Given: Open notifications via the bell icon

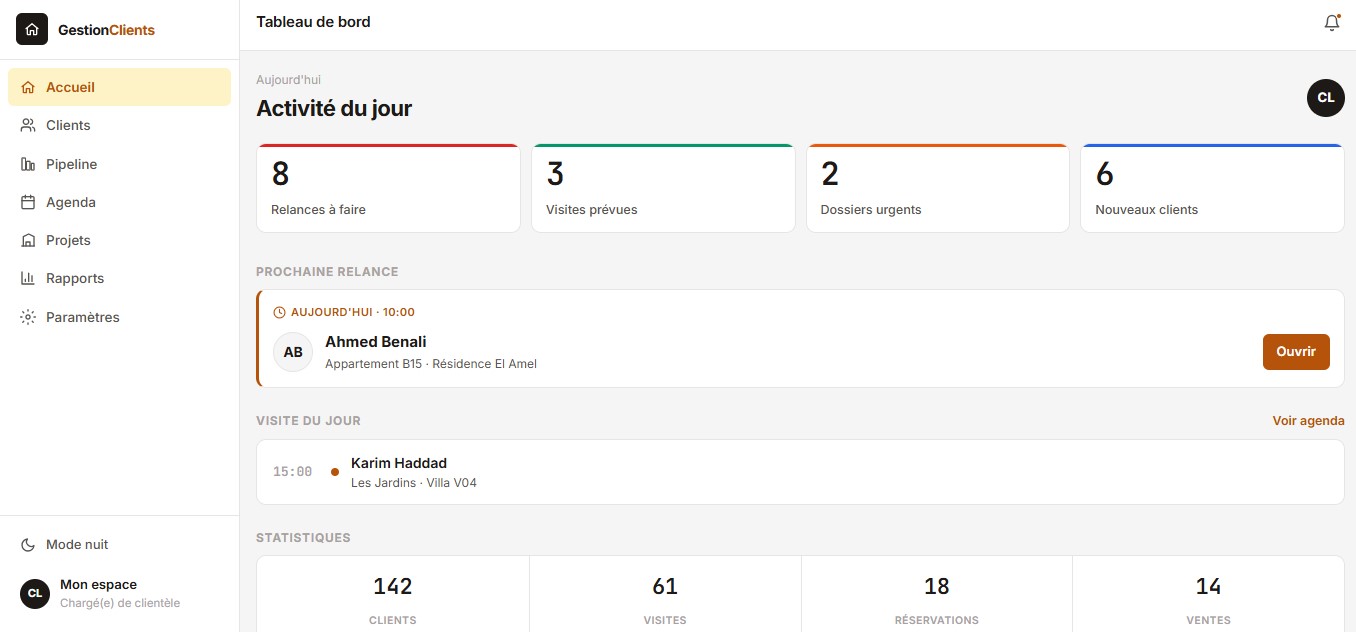Looking at the screenshot, I should pyautogui.click(x=1331, y=23).
